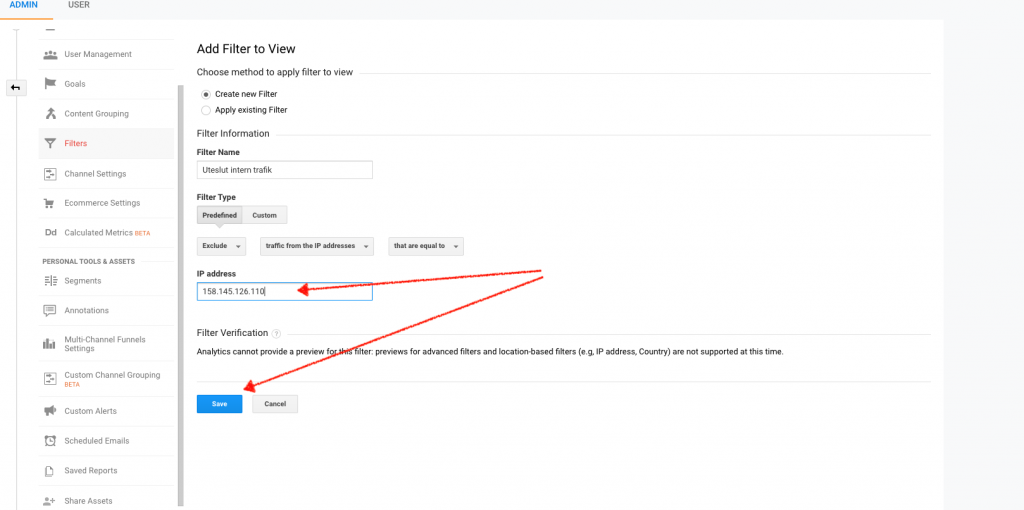Click the Channel Settings icon
The height and width of the screenshot is (510, 1024).
pos(50,174)
